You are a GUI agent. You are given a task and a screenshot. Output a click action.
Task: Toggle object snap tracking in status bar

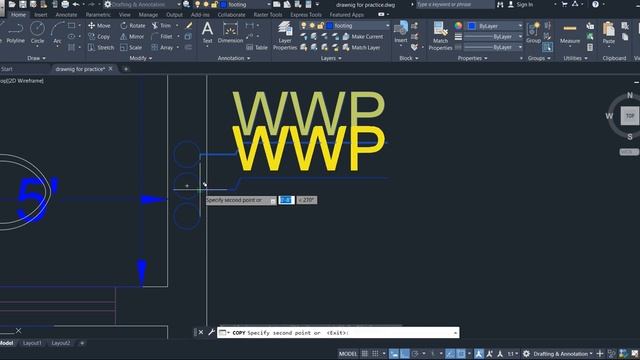(450, 354)
